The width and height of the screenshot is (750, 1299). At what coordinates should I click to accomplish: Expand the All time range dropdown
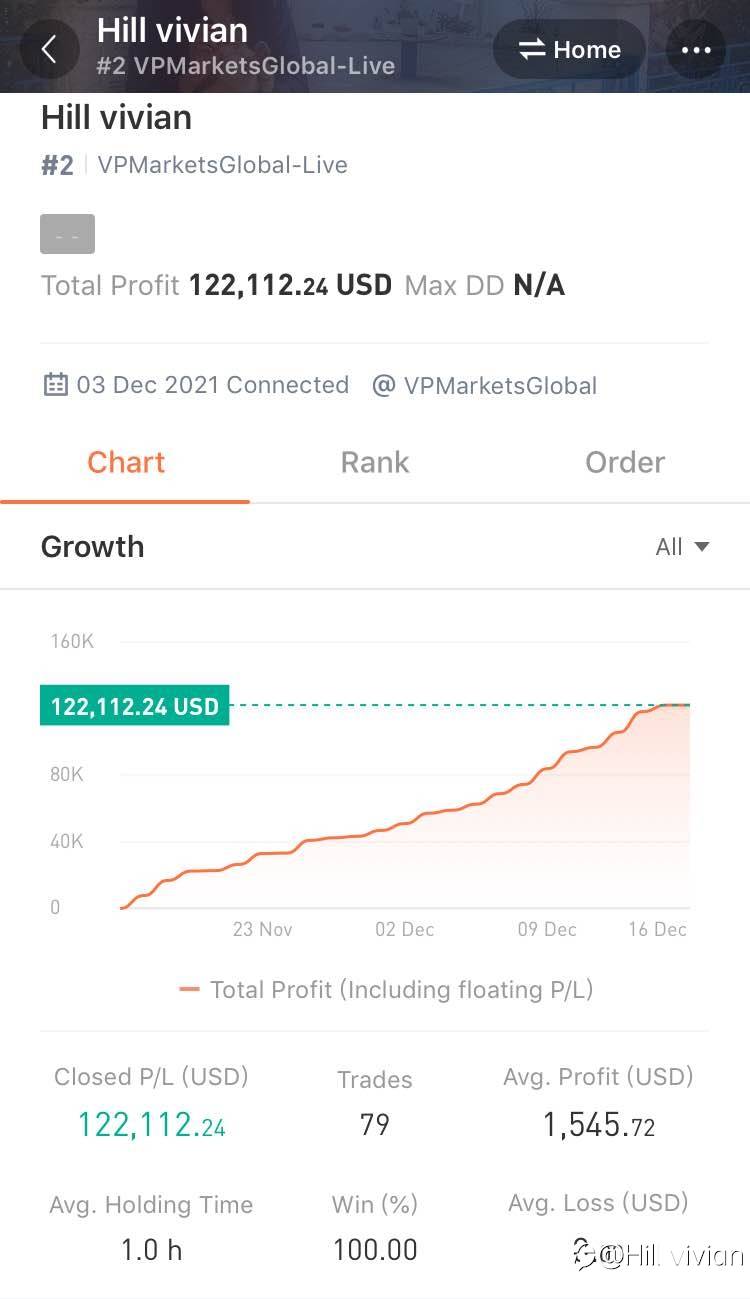682,547
